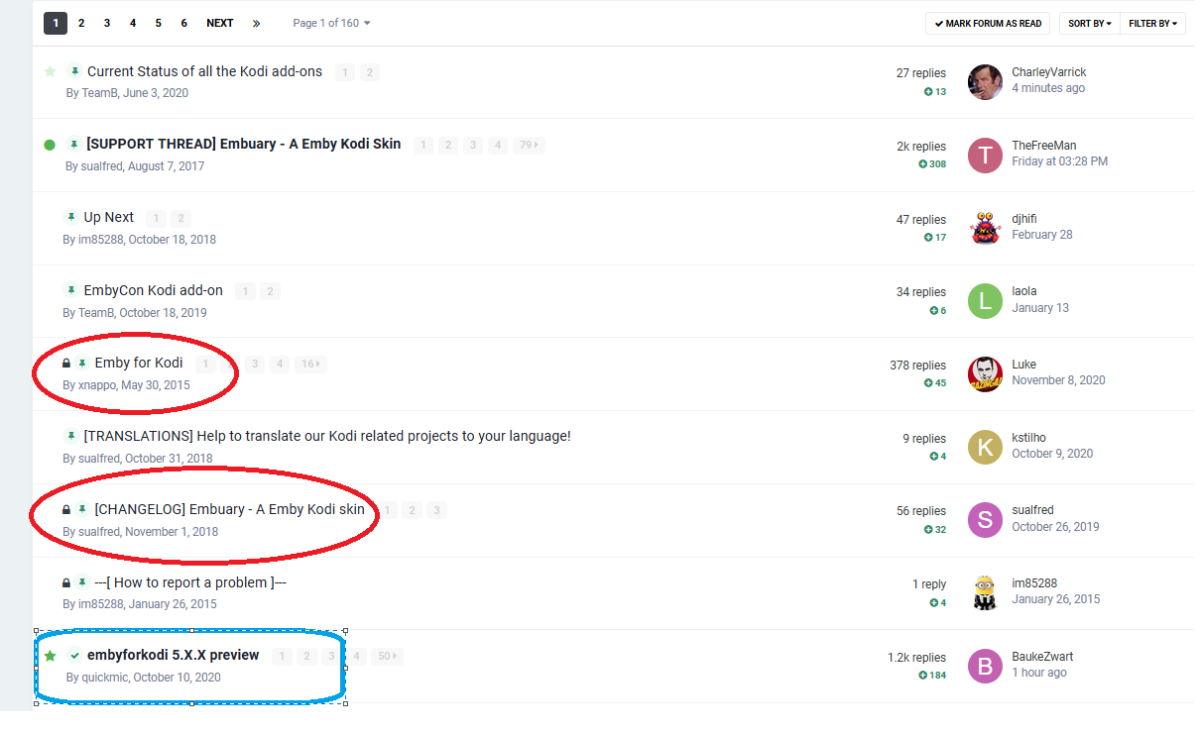Click TheFreeMan's letter T avatar
The width and height of the screenshot is (1200, 735).
(x=985, y=155)
